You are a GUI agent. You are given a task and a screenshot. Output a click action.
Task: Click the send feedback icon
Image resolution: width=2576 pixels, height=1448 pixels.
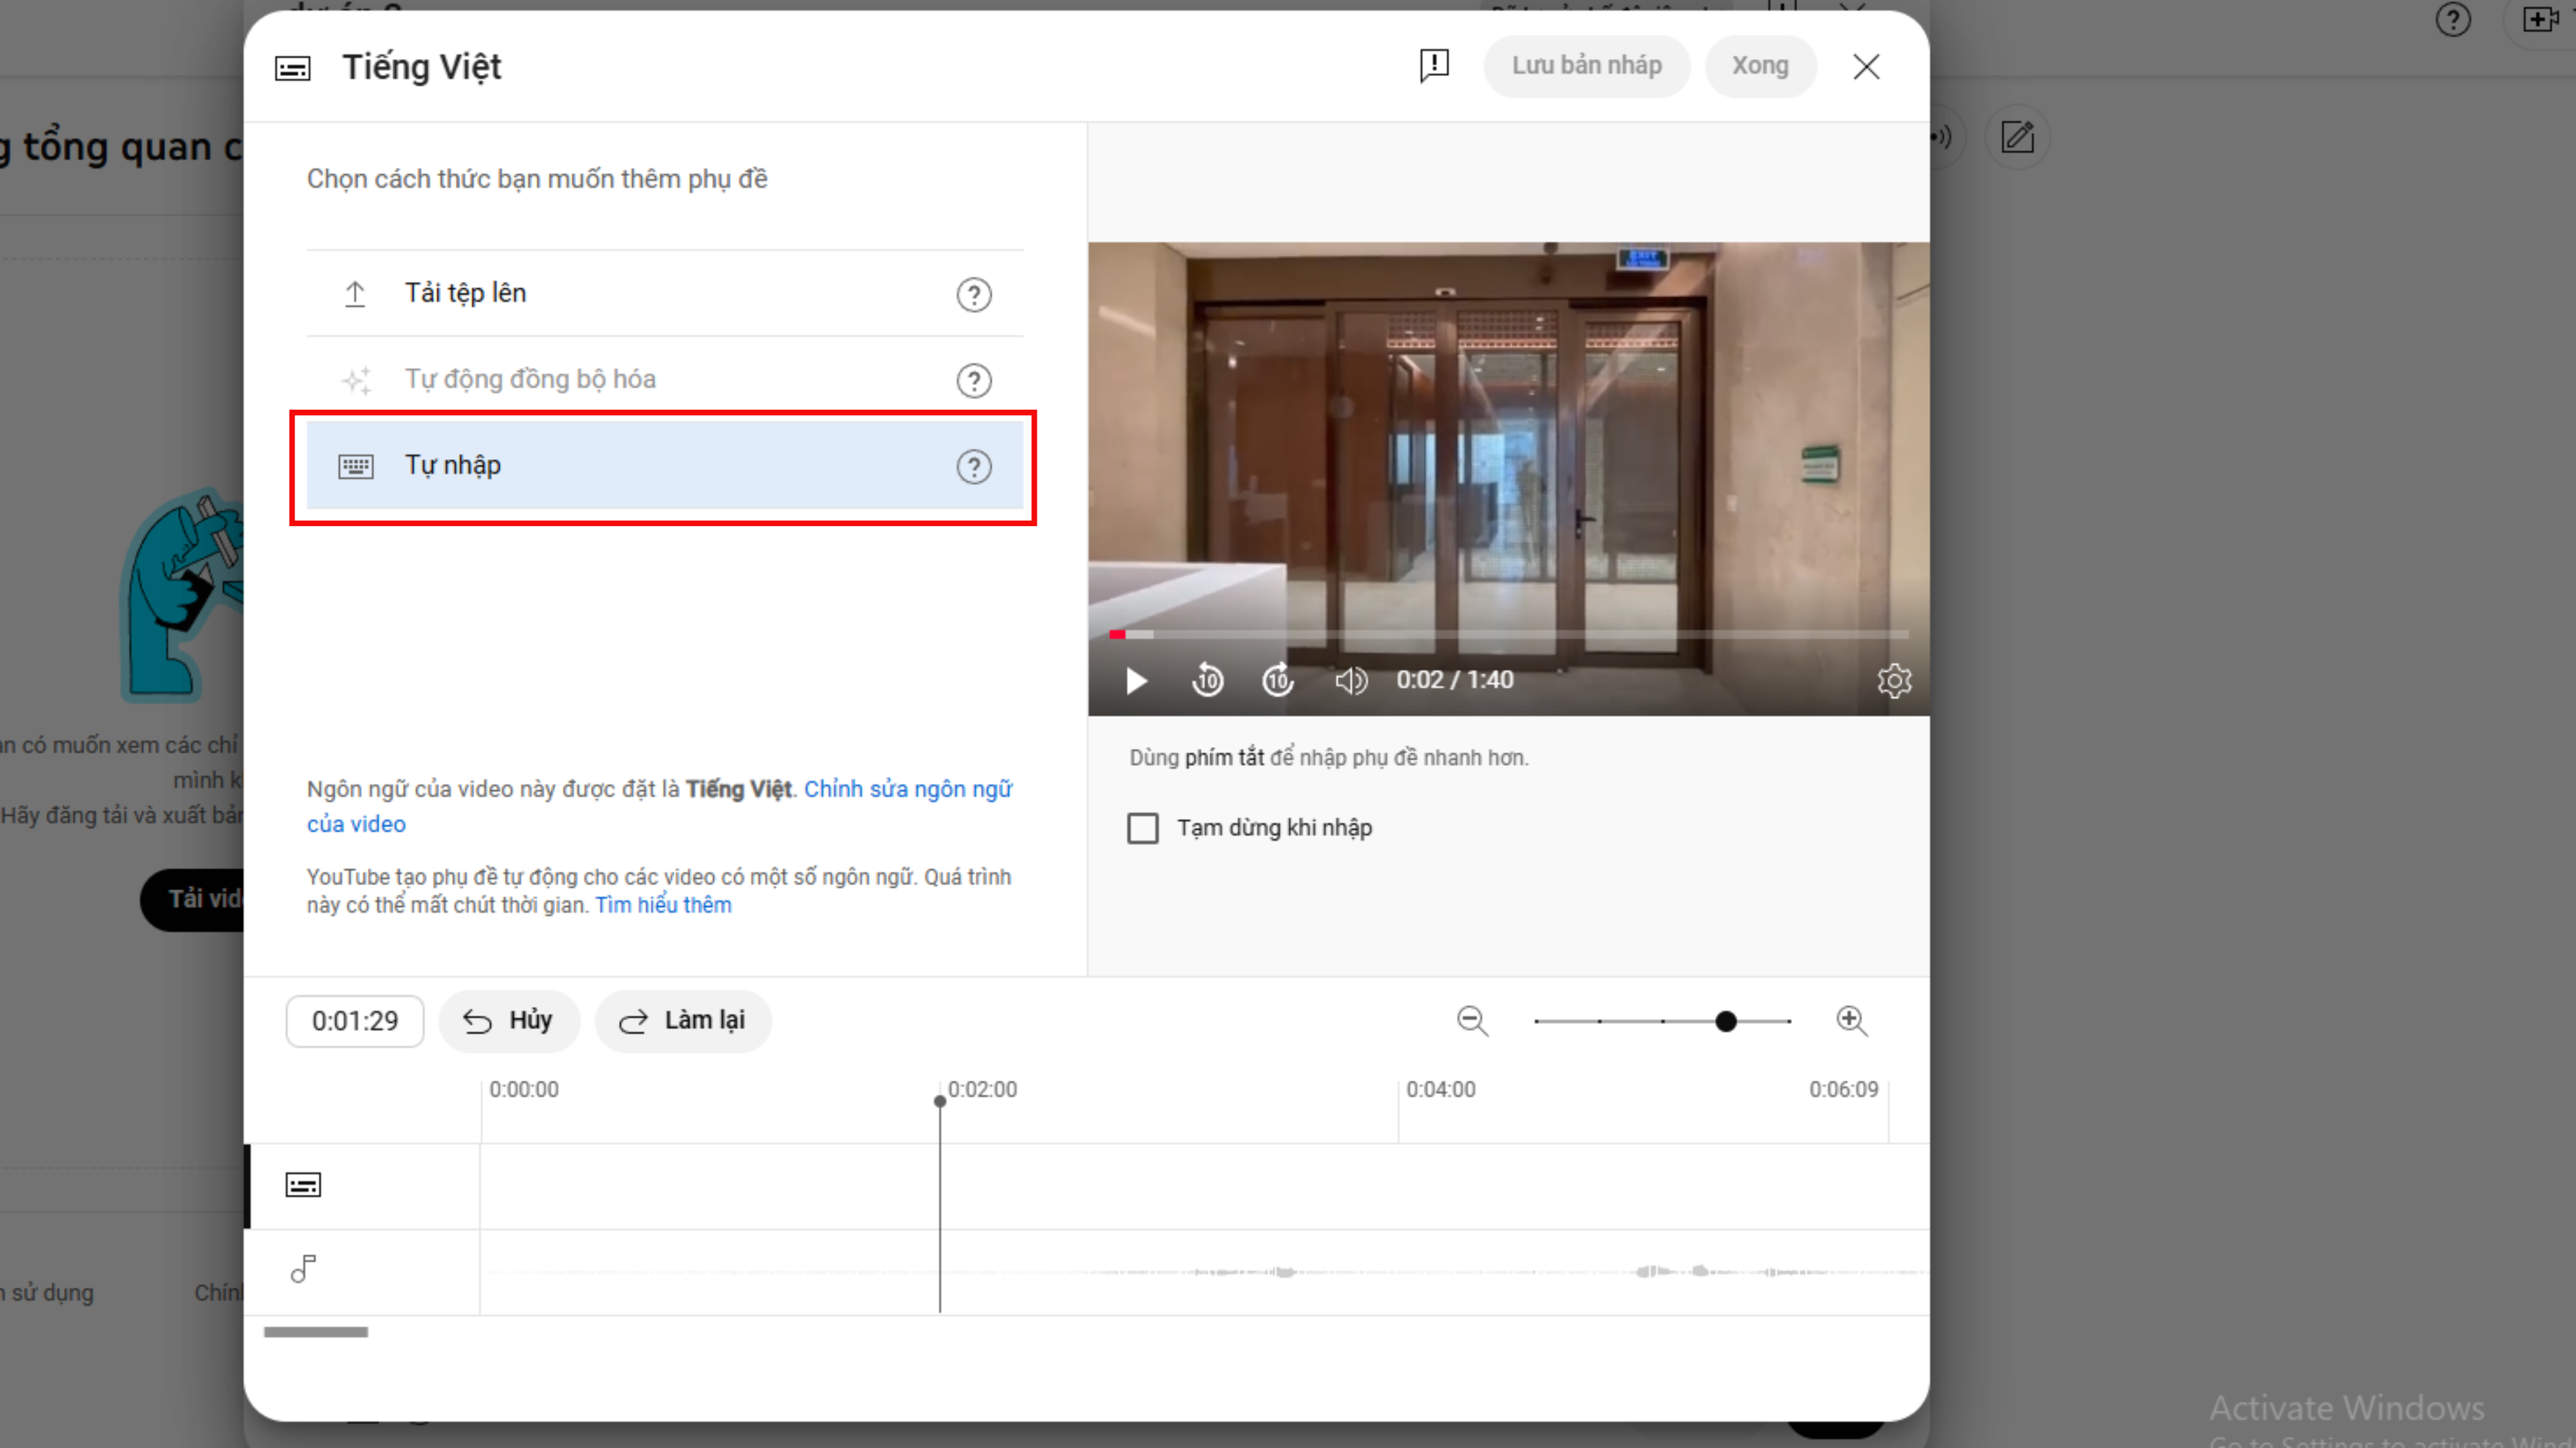click(x=1434, y=66)
